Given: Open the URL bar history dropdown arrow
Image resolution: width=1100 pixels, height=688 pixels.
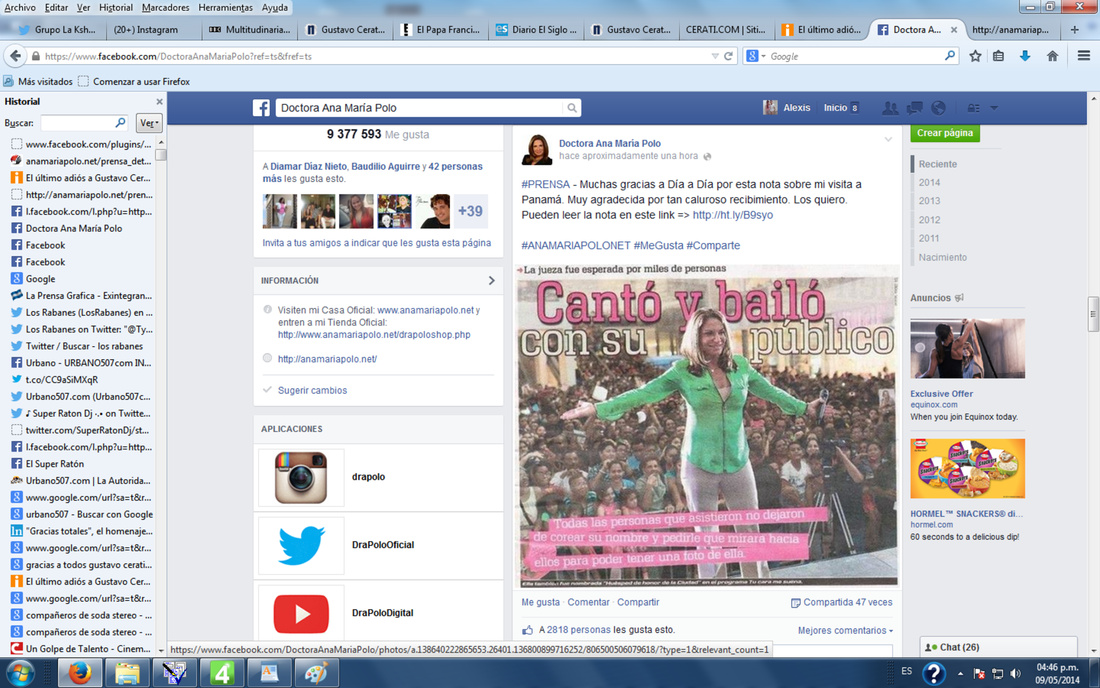Looking at the screenshot, I should pos(715,56).
